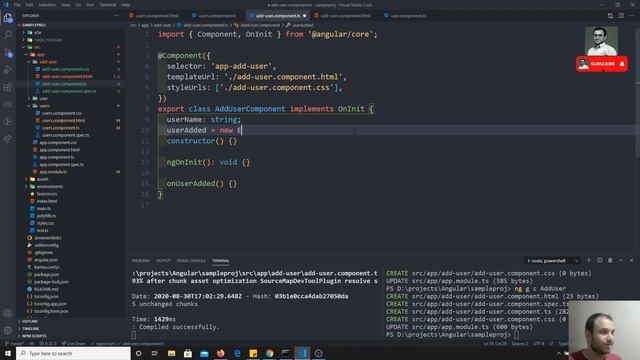The image size is (640, 360).
Task: Expand the assets folder
Action: (42, 179)
